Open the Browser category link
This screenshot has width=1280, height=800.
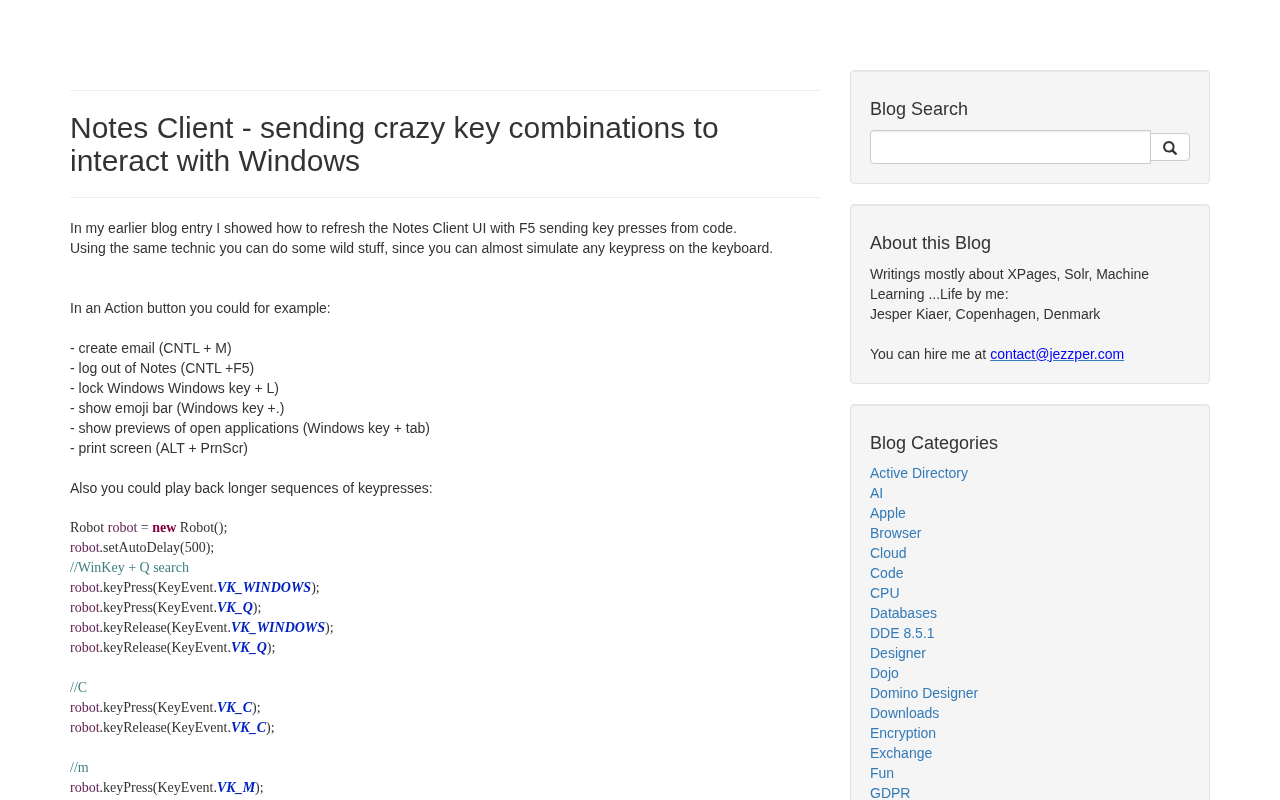tap(896, 533)
